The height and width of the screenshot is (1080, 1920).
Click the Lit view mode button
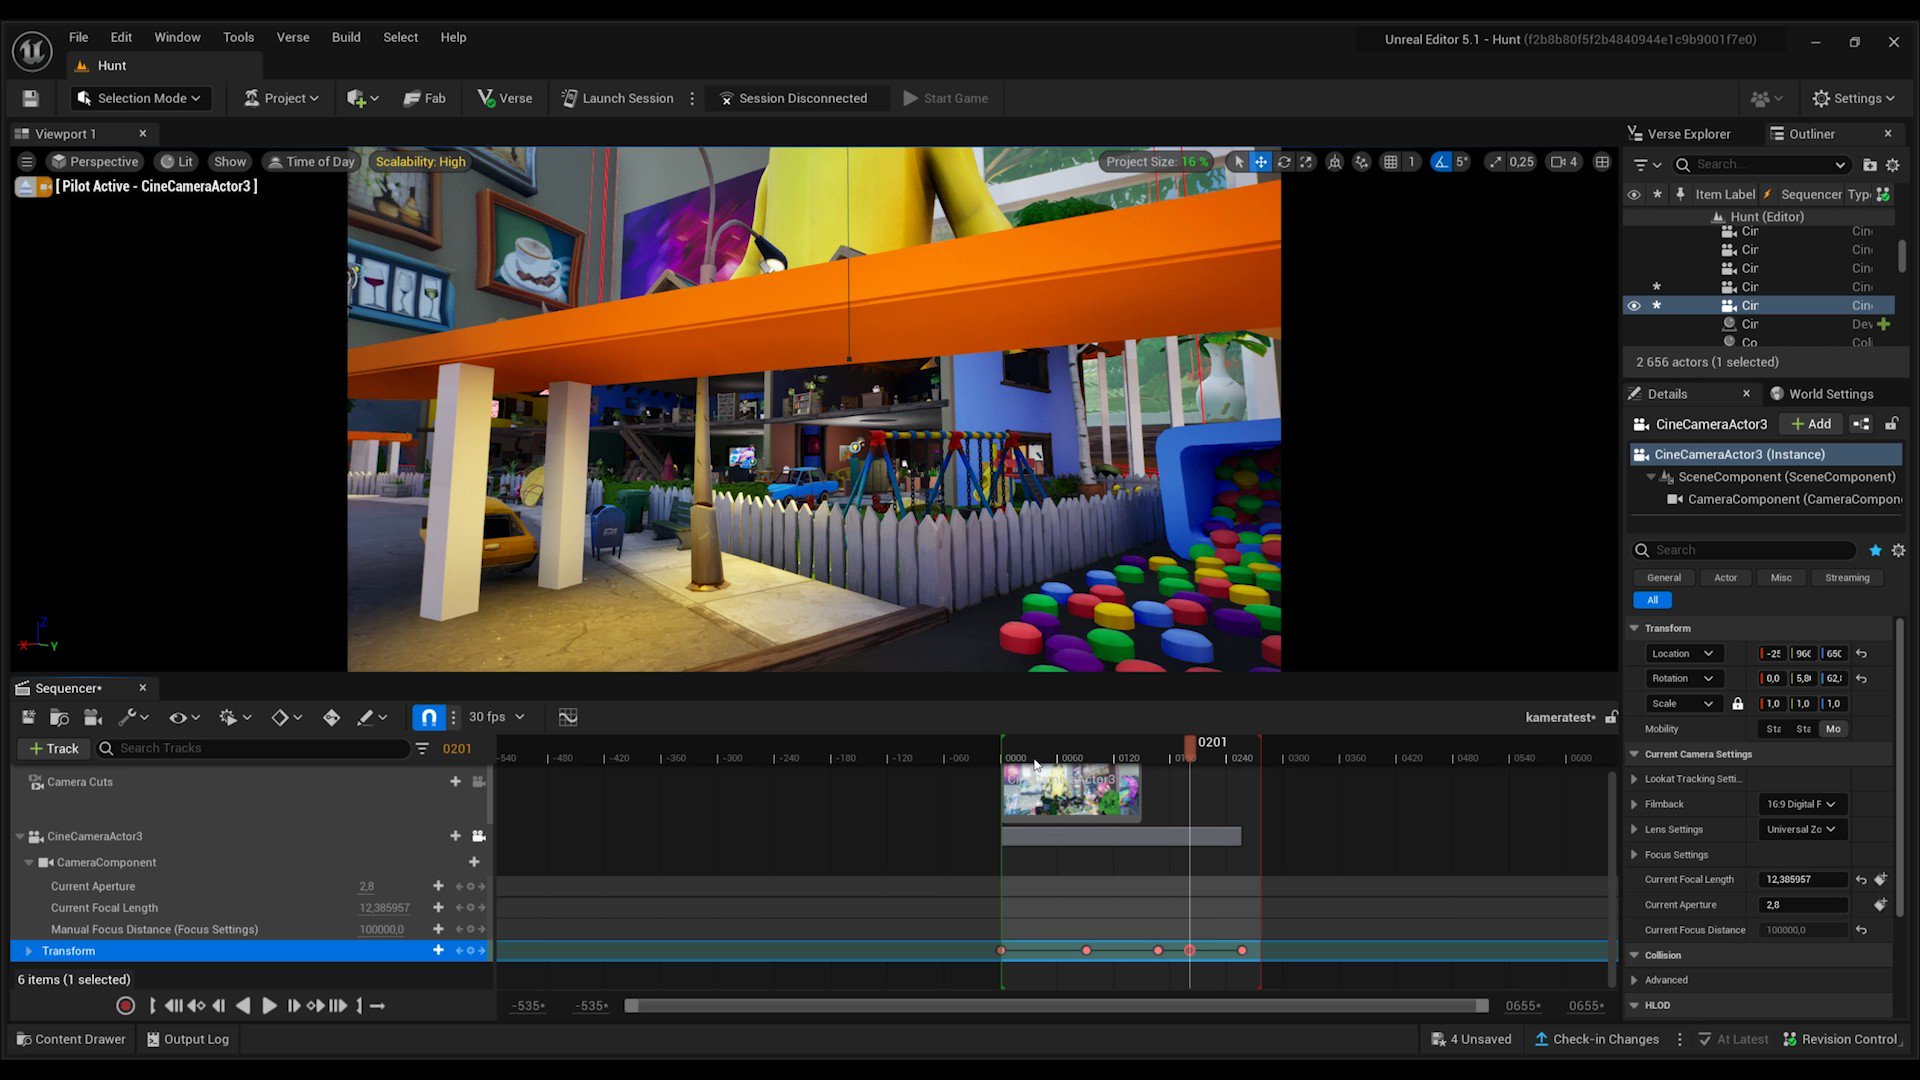tap(177, 162)
